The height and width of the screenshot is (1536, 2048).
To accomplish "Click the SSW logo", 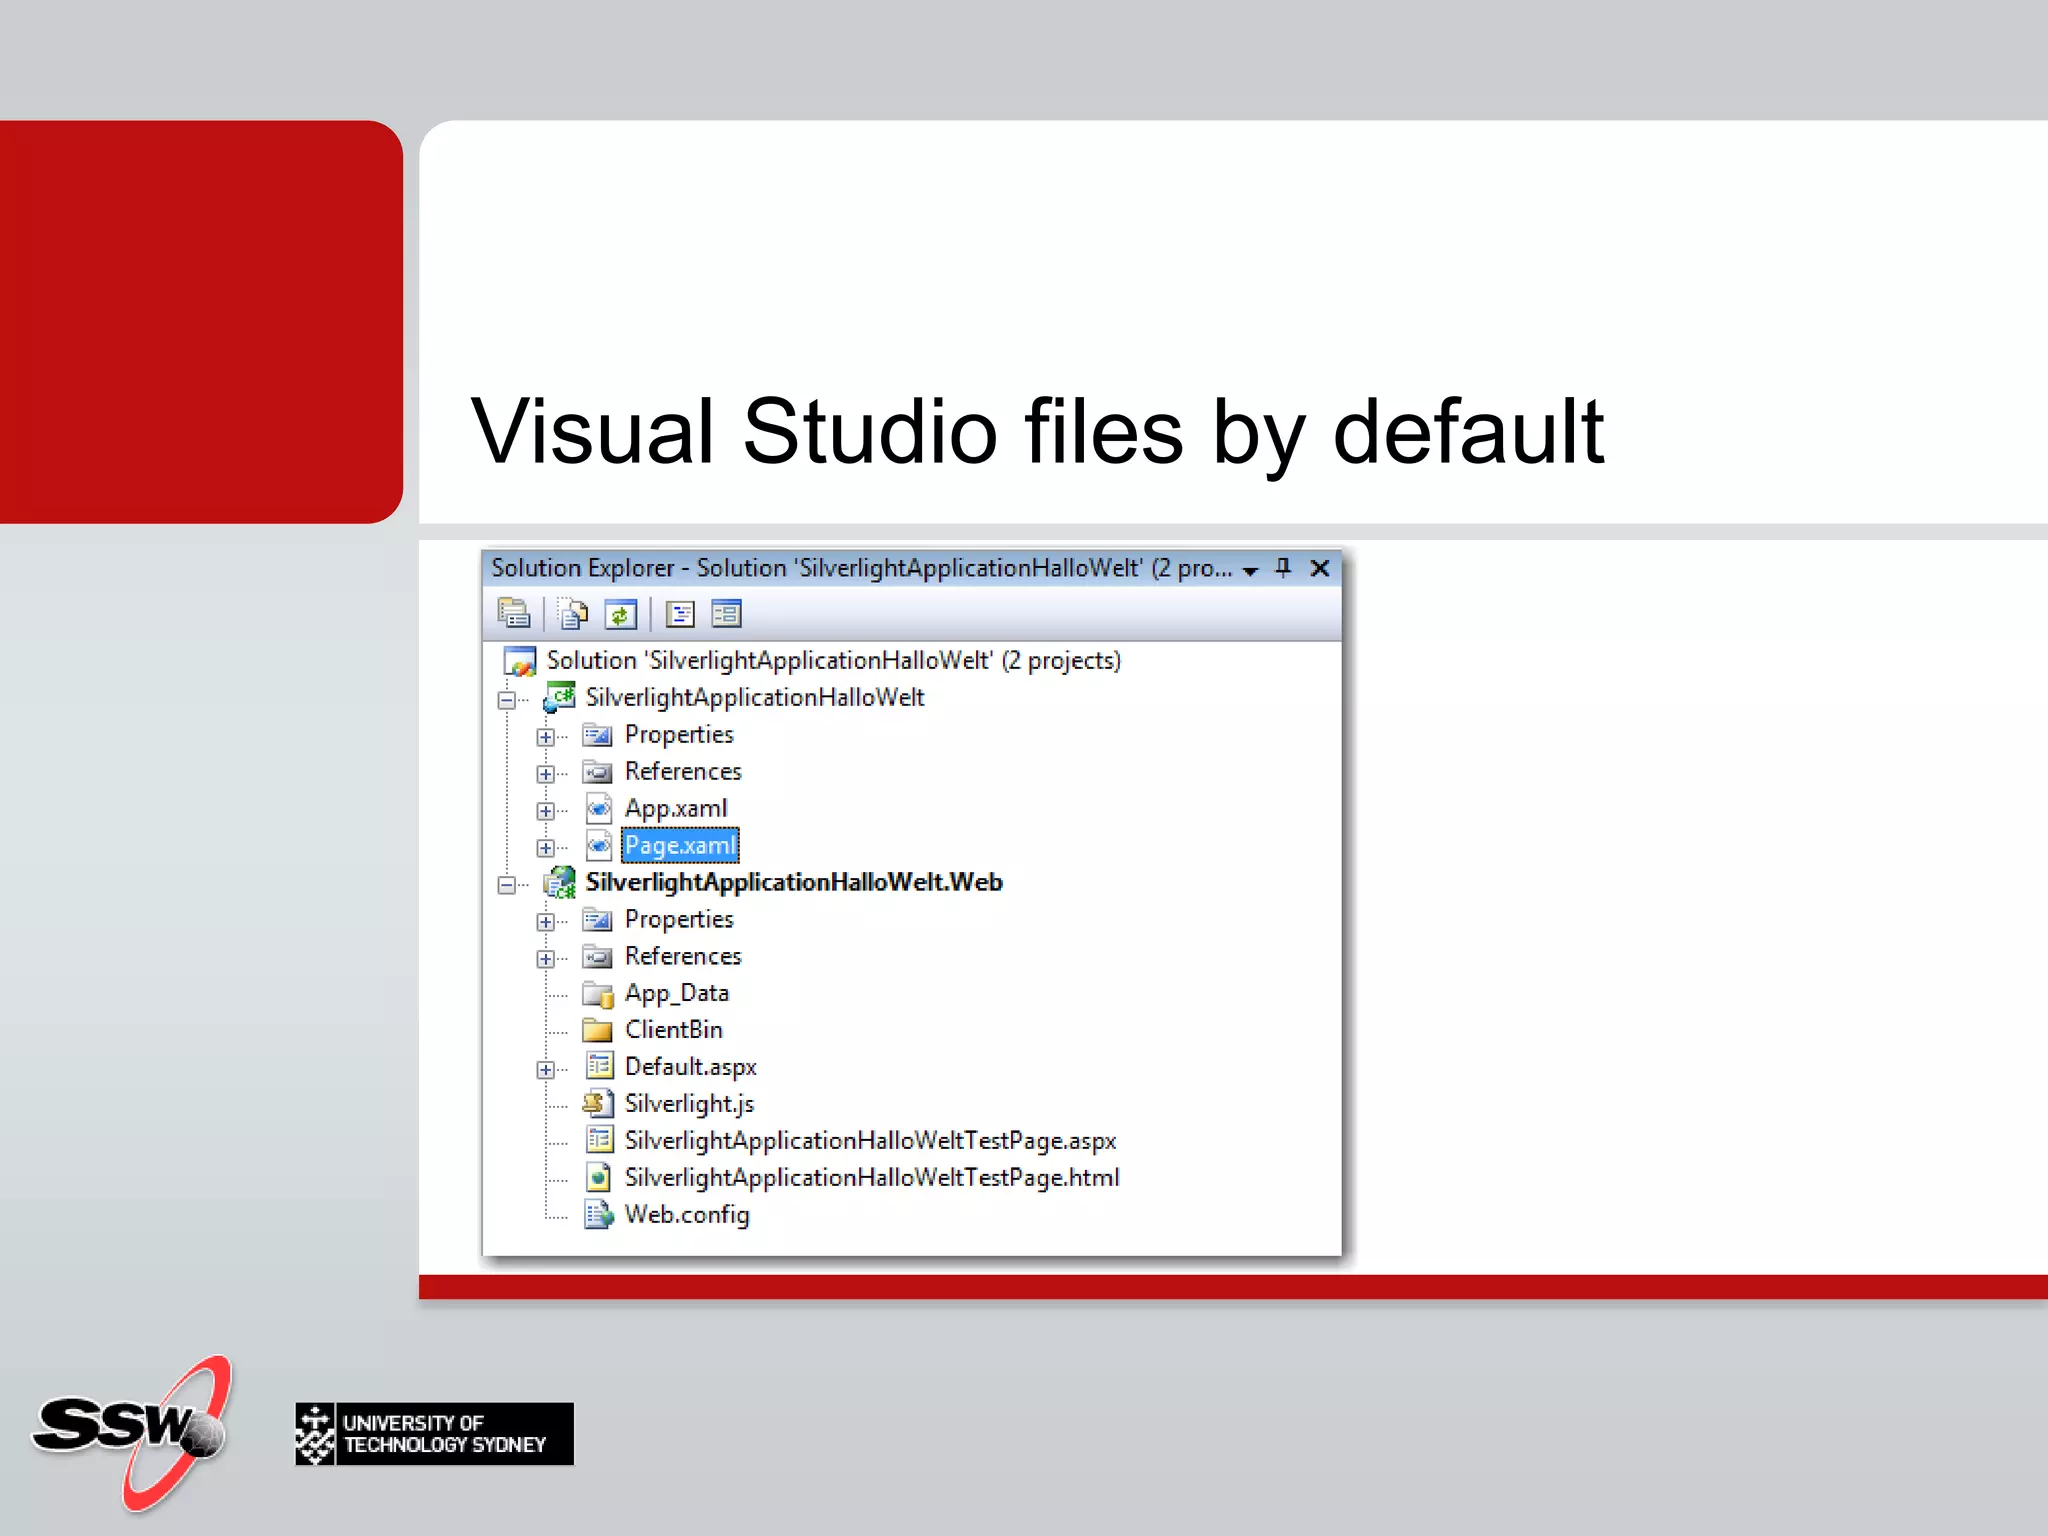I will tap(134, 1433).
